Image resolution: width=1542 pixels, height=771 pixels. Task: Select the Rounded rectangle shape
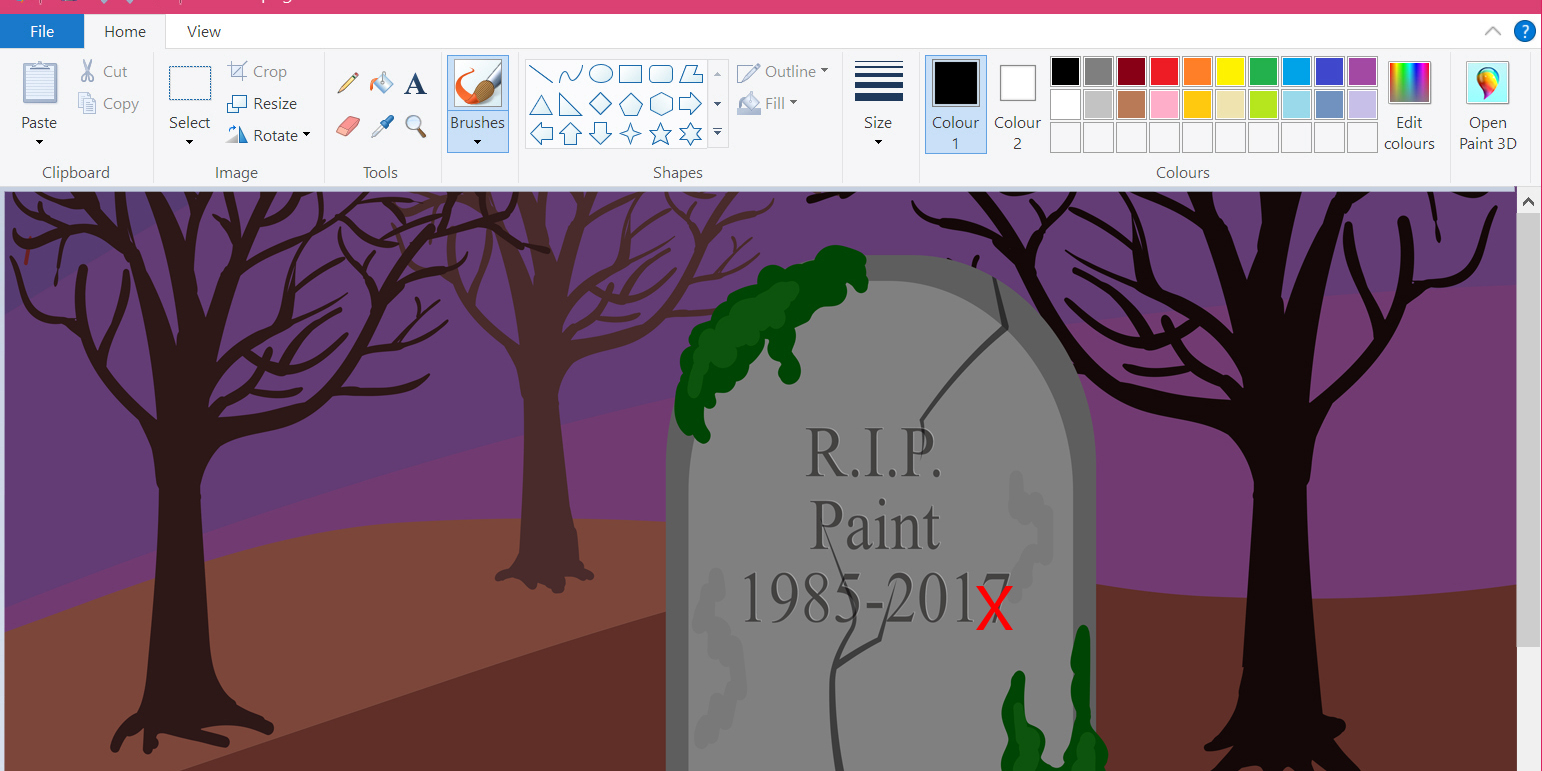pos(660,73)
